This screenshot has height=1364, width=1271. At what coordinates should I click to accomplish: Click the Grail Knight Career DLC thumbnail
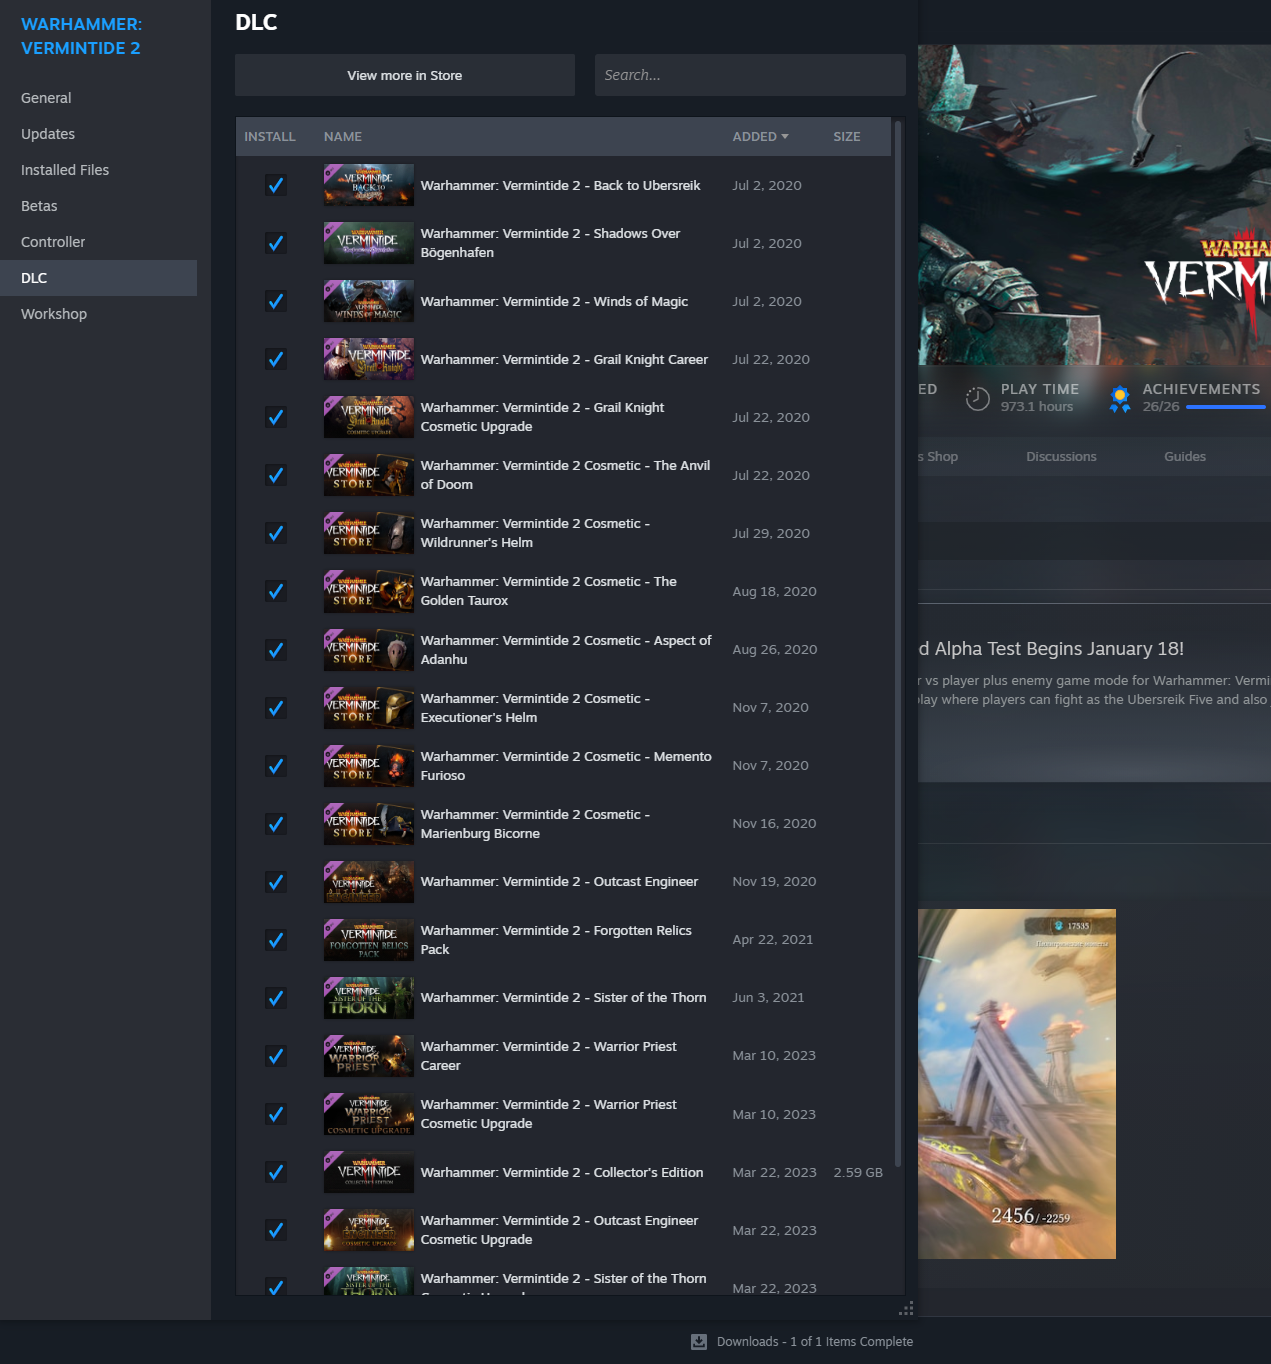368,359
